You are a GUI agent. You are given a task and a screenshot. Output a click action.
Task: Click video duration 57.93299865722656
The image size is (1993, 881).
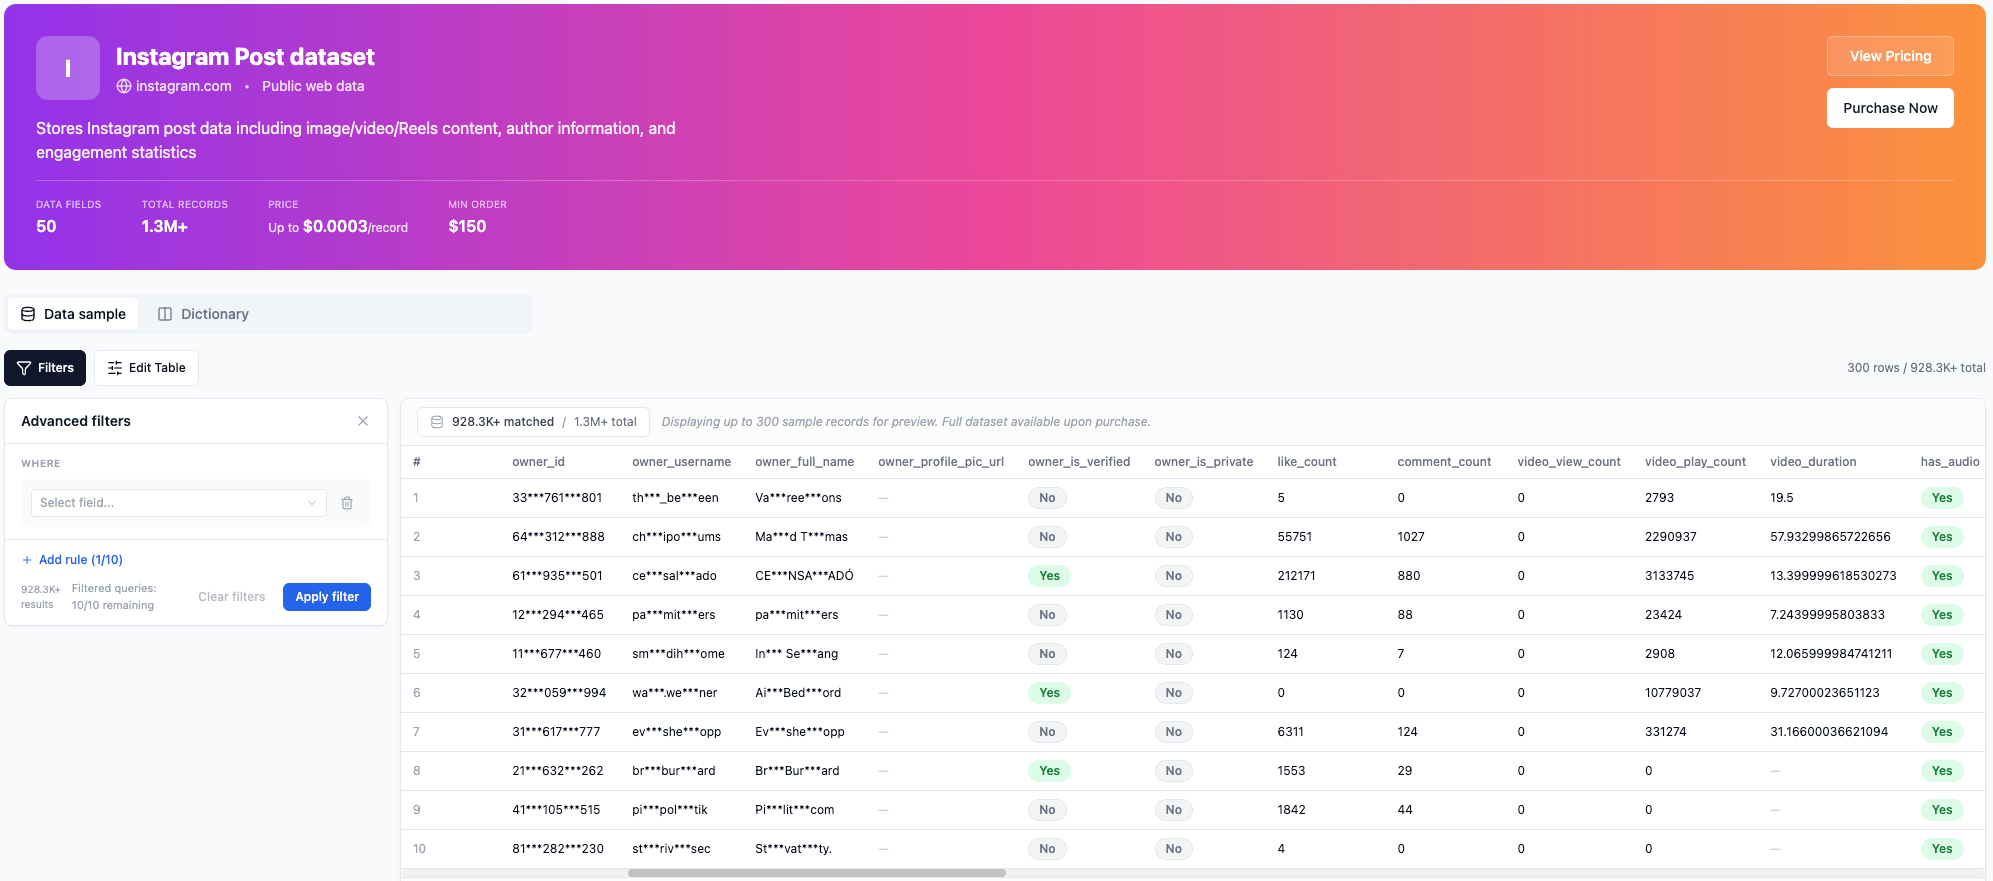click(x=1830, y=537)
